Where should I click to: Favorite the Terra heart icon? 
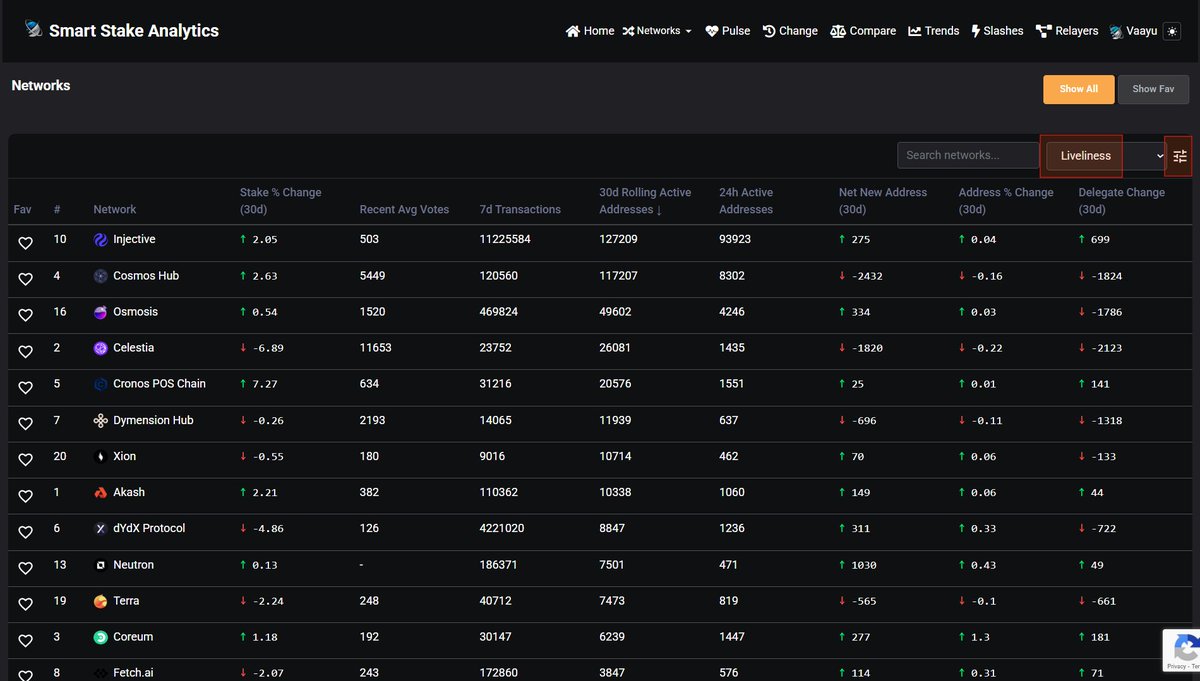(x=26, y=604)
